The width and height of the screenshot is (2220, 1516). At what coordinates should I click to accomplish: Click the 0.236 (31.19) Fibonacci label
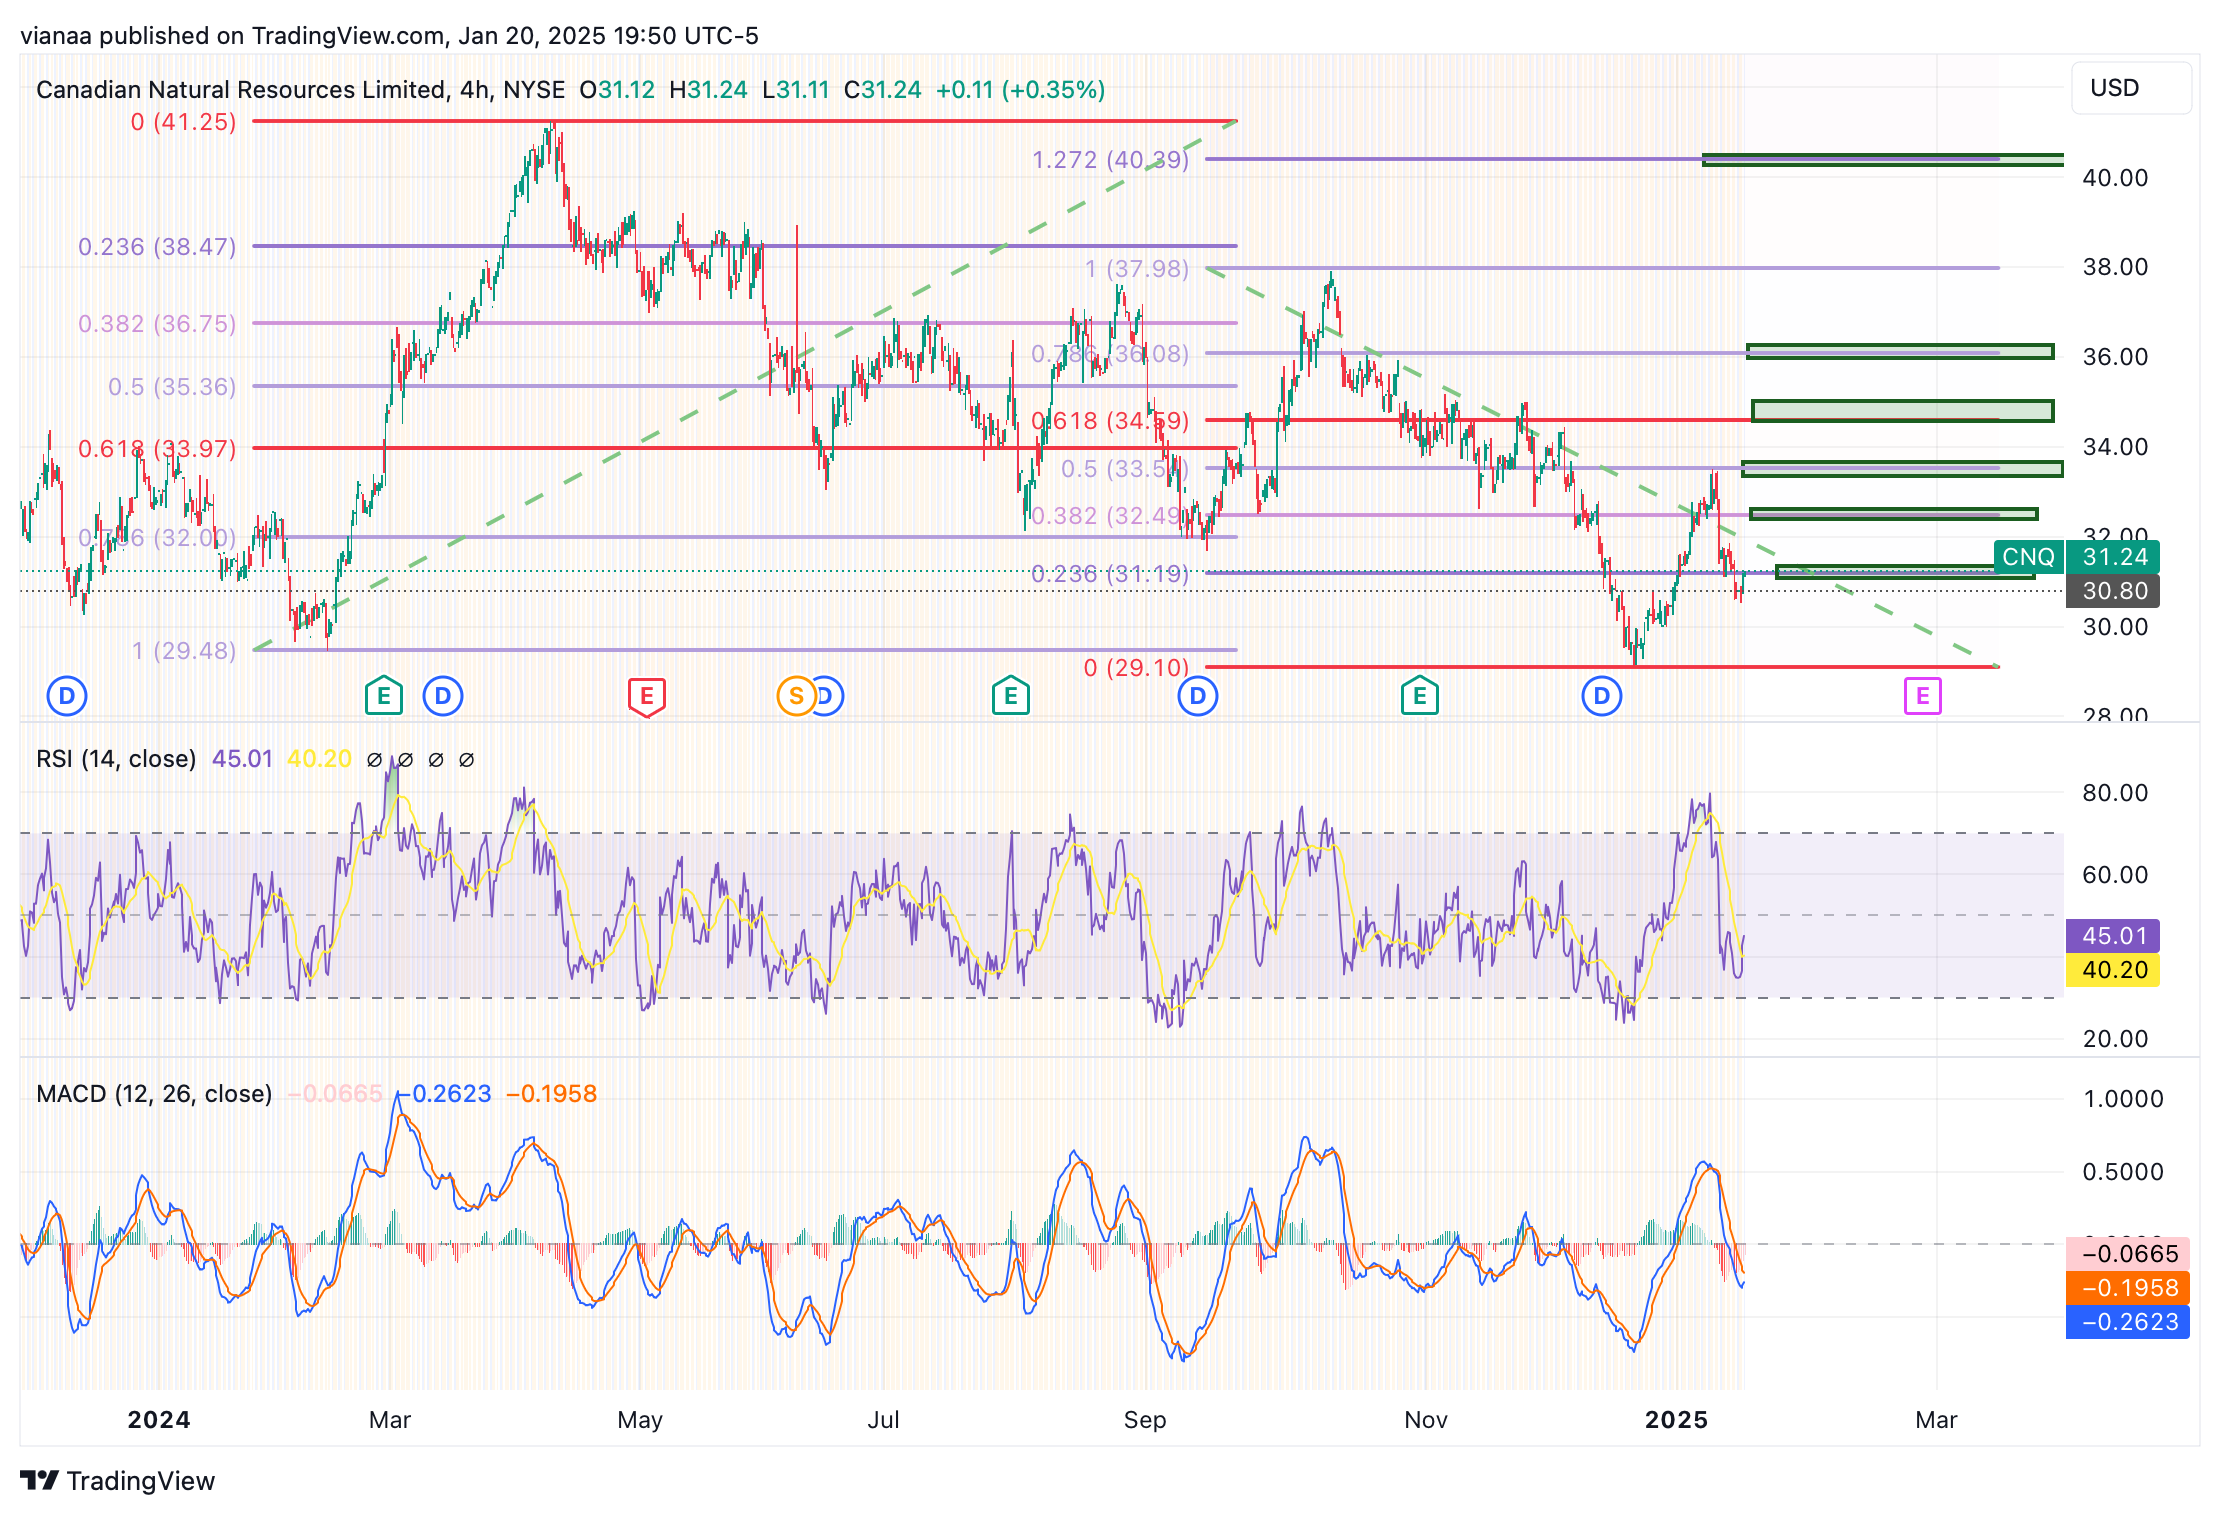click(1110, 574)
